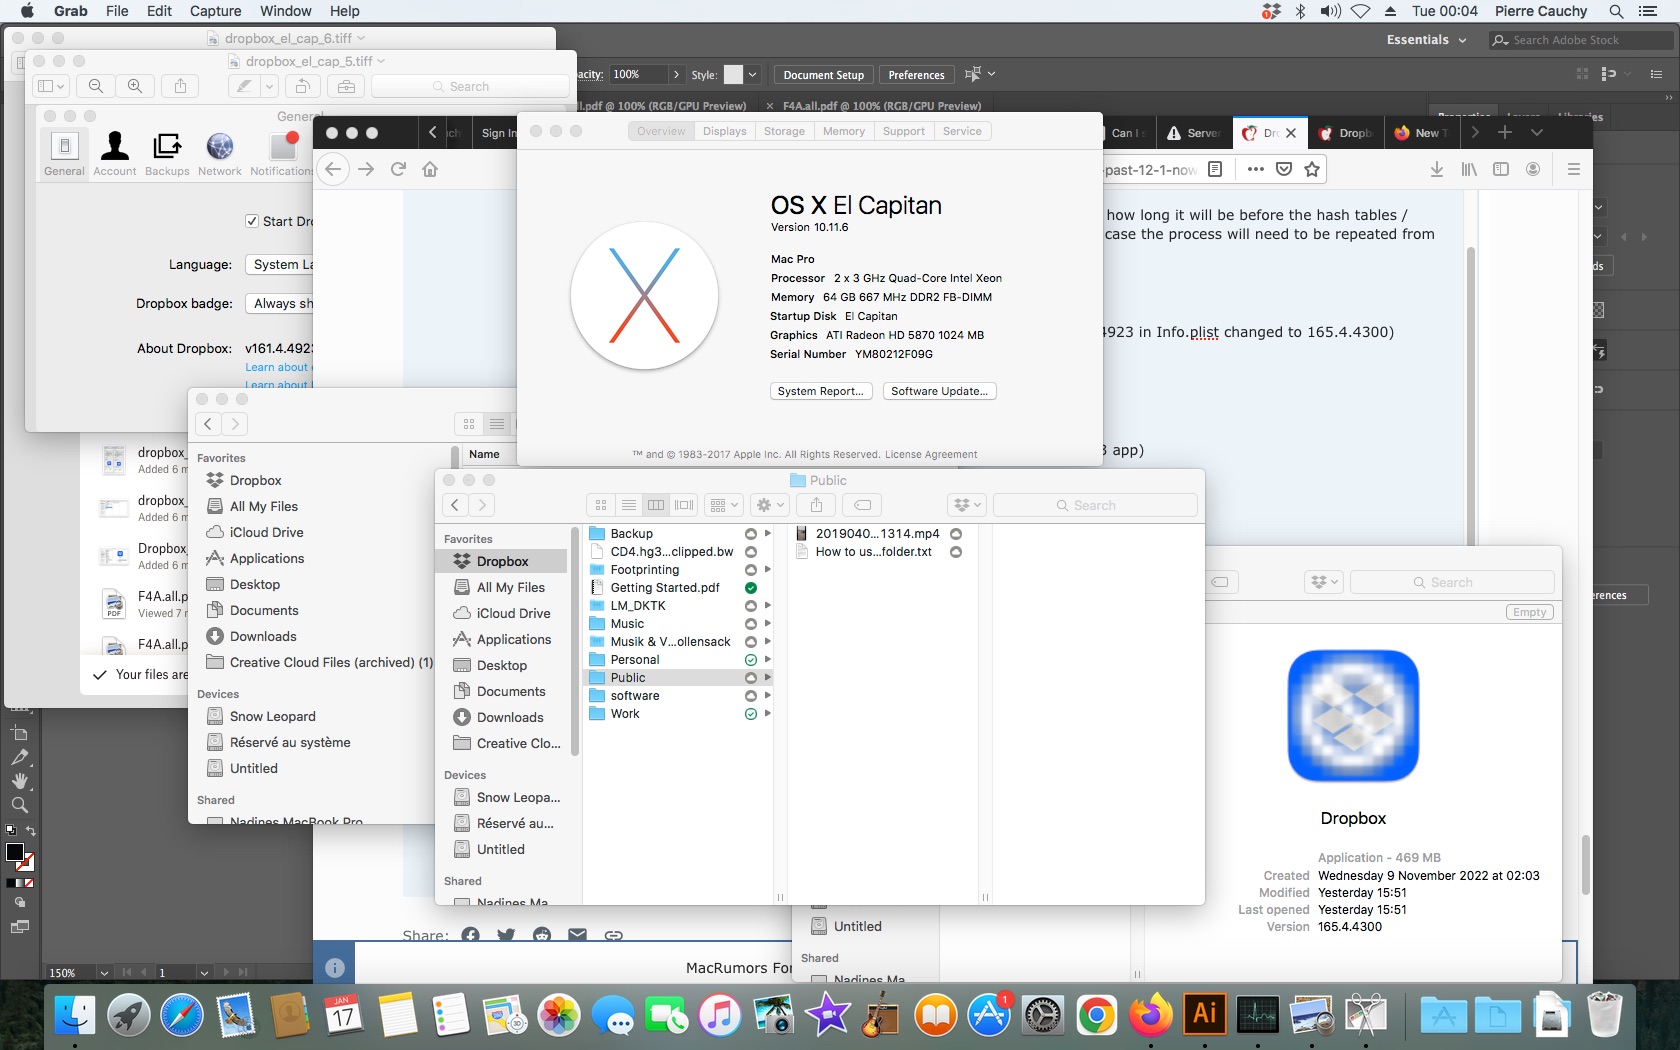The image size is (1680, 1050).
Task: Open the Capture menu
Action: coord(215,11)
